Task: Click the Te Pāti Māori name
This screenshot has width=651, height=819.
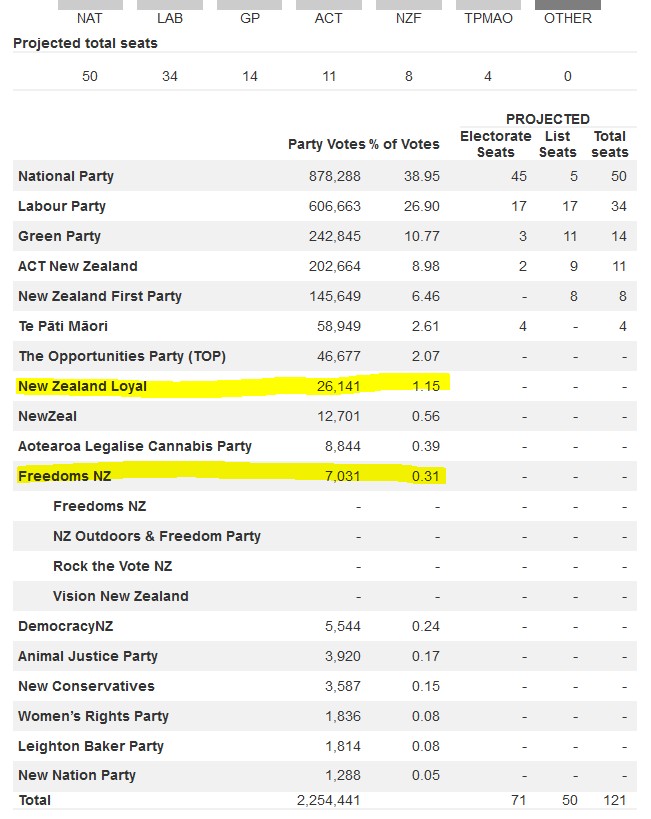Action: pyautogui.click(x=63, y=326)
